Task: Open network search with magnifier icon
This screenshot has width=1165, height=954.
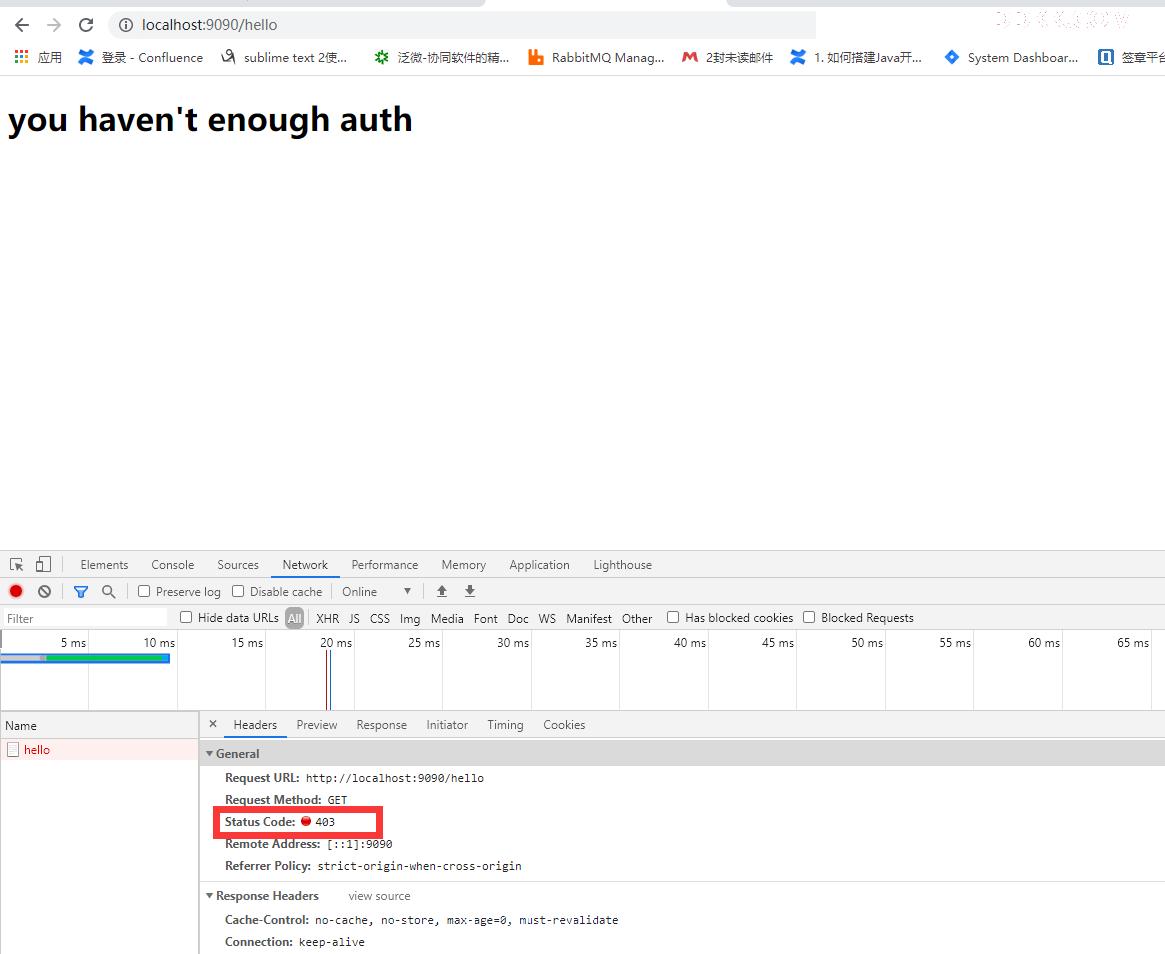Action: tap(108, 591)
